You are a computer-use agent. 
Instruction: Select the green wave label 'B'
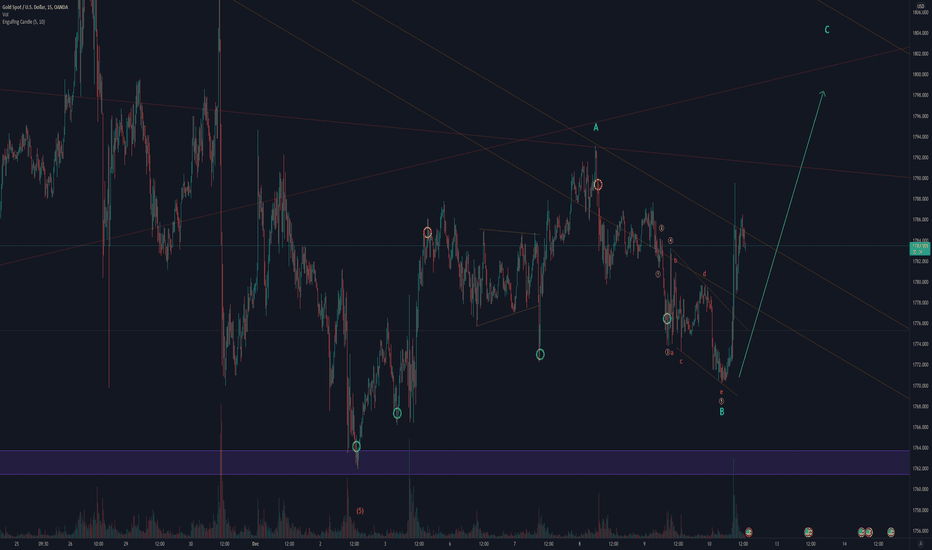click(722, 411)
